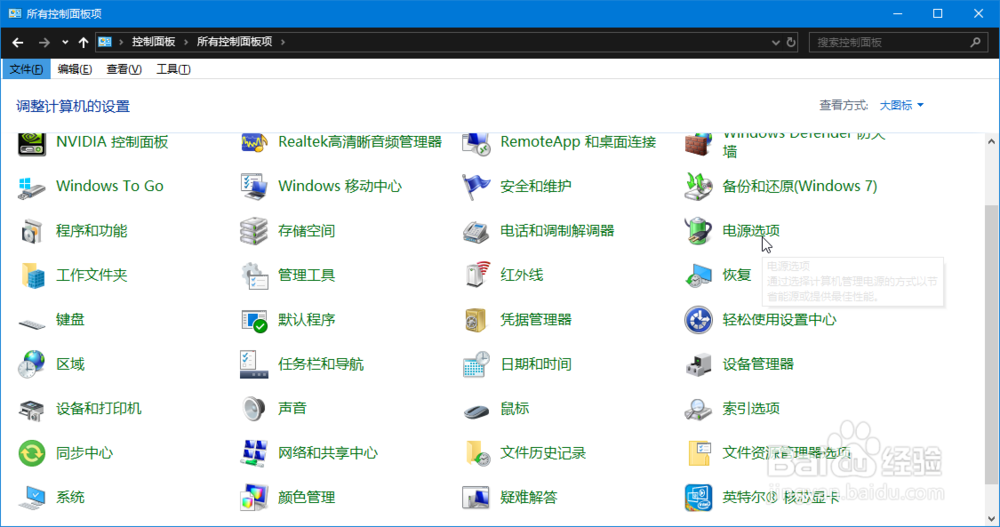This screenshot has width=1000, height=527.
Task: Open the 同步中心 icon
Action: [31, 453]
